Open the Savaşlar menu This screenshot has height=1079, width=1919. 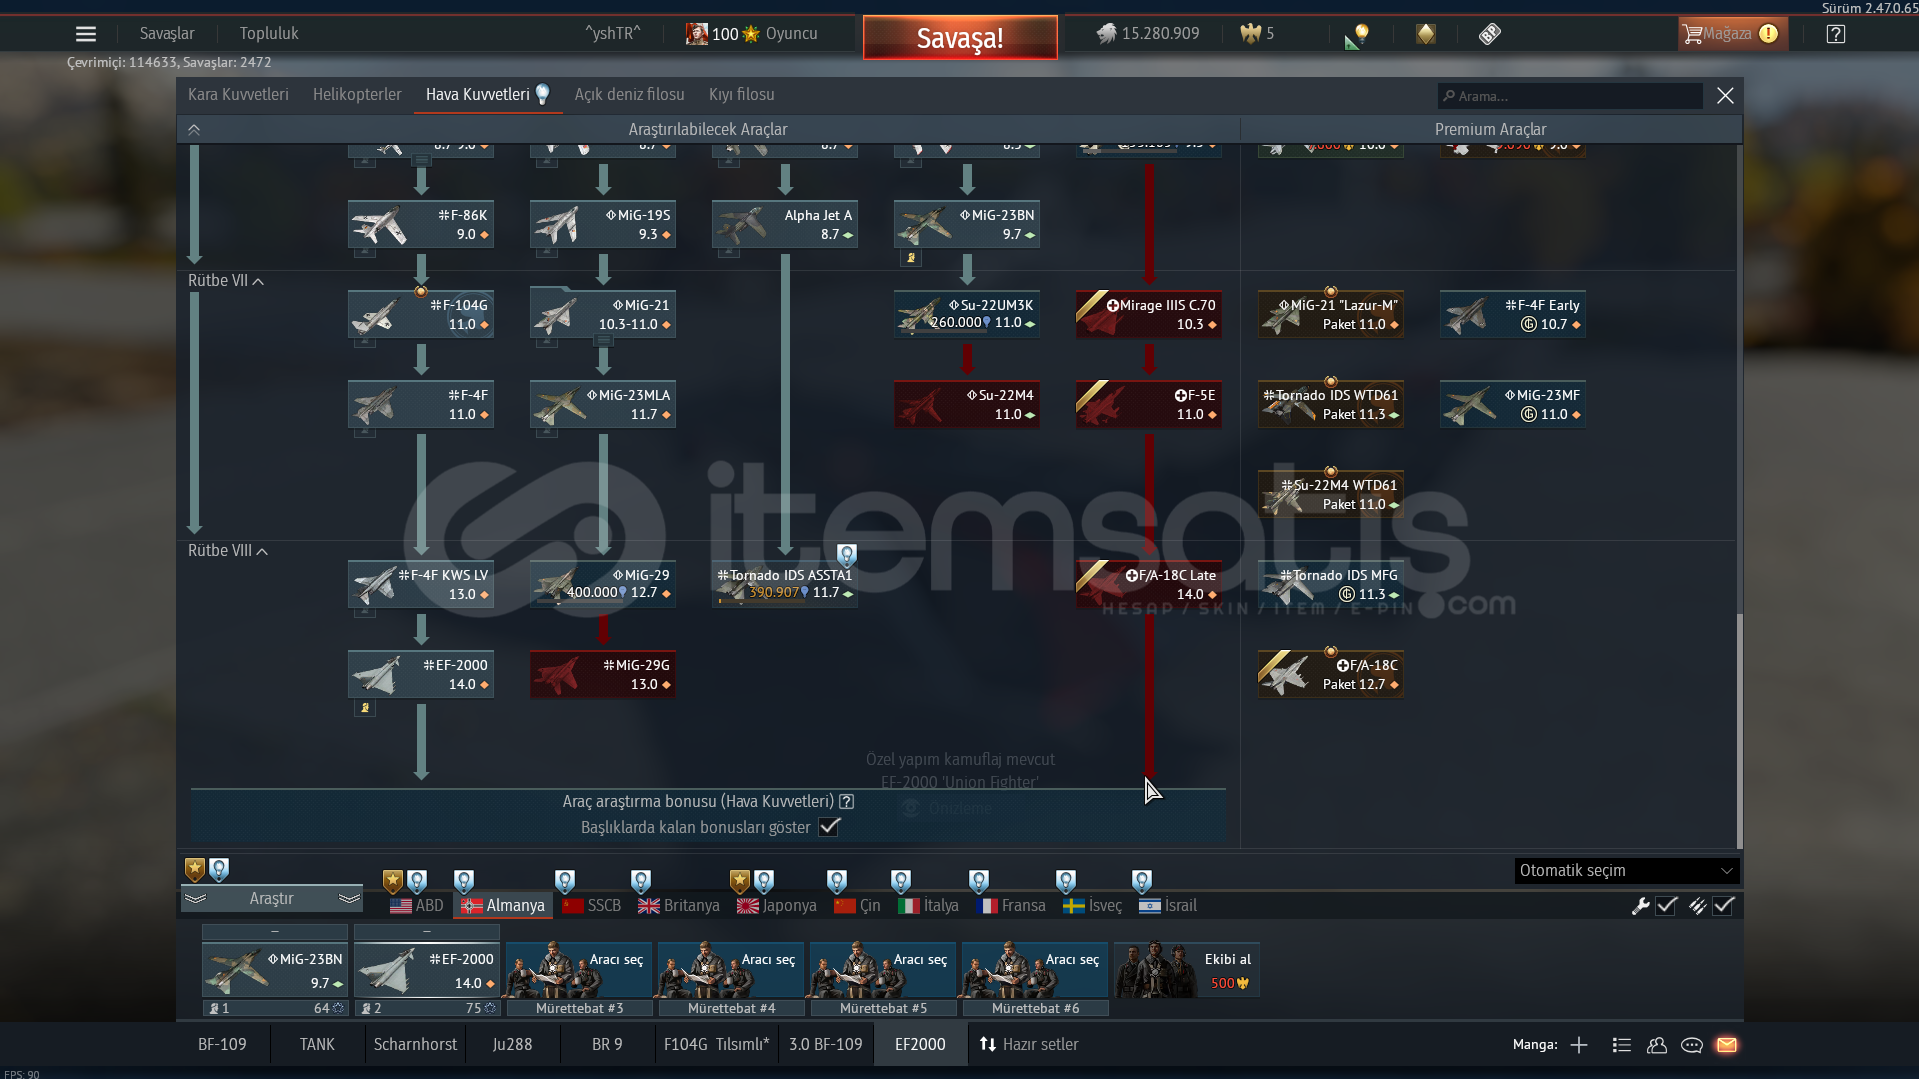[x=167, y=34]
